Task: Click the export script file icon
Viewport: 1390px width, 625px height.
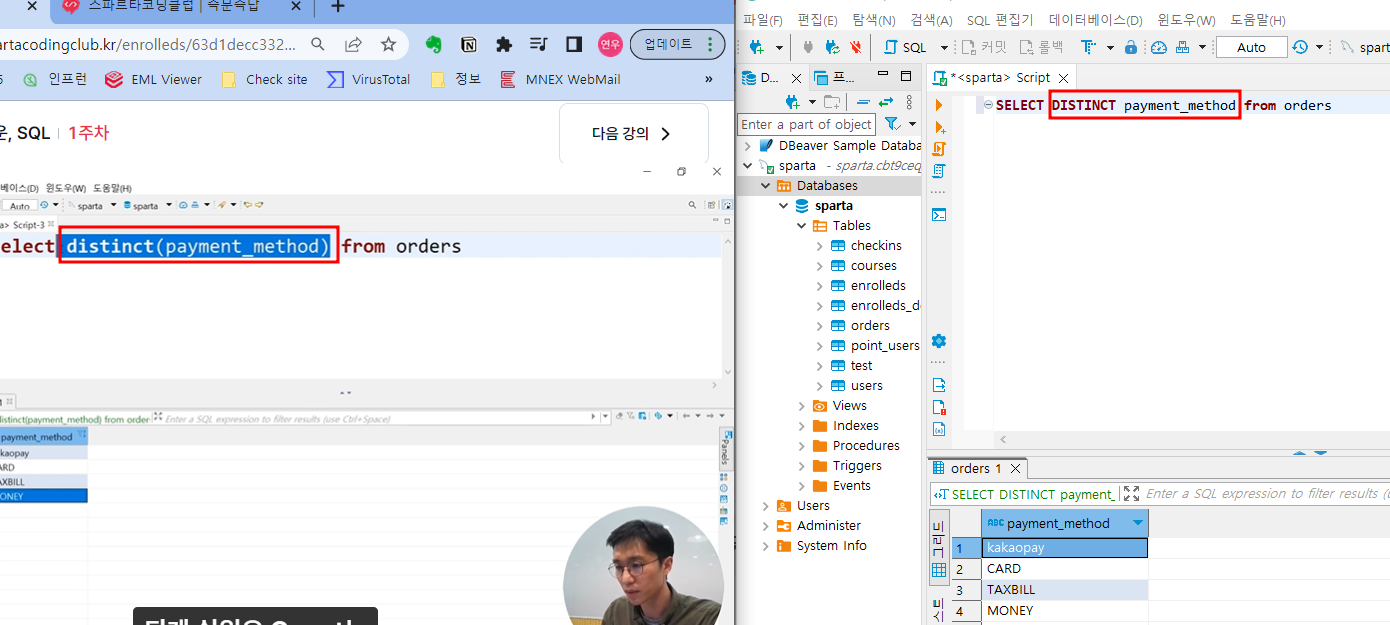Action: (x=939, y=385)
